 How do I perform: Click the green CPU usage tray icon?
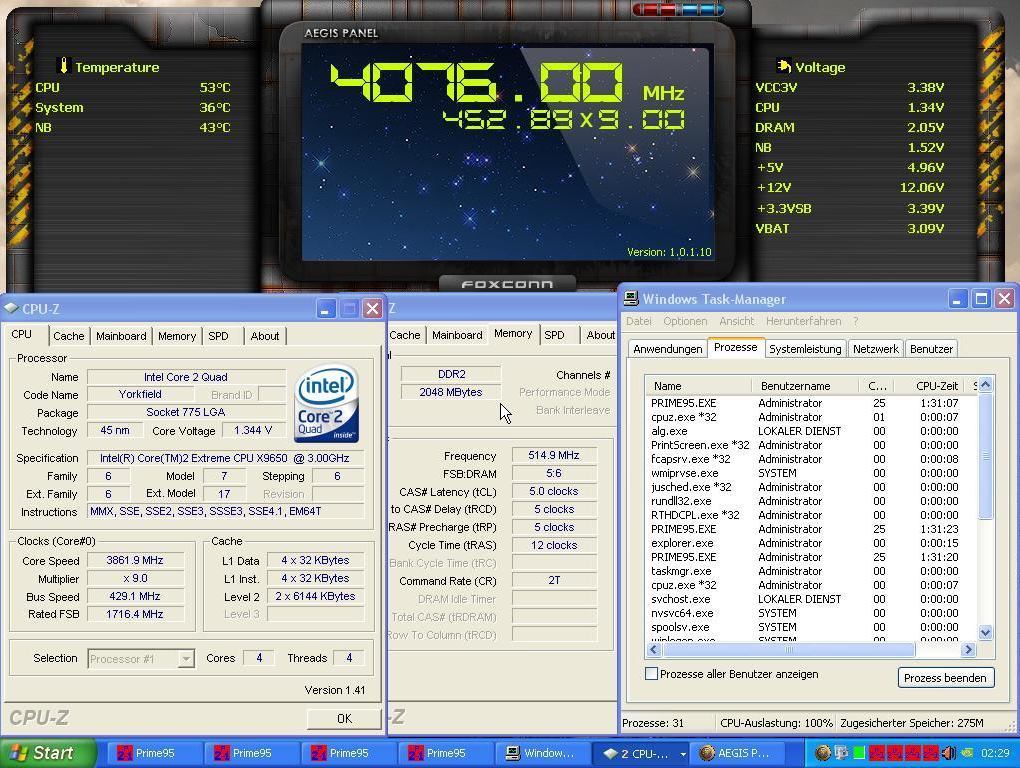click(859, 753)
